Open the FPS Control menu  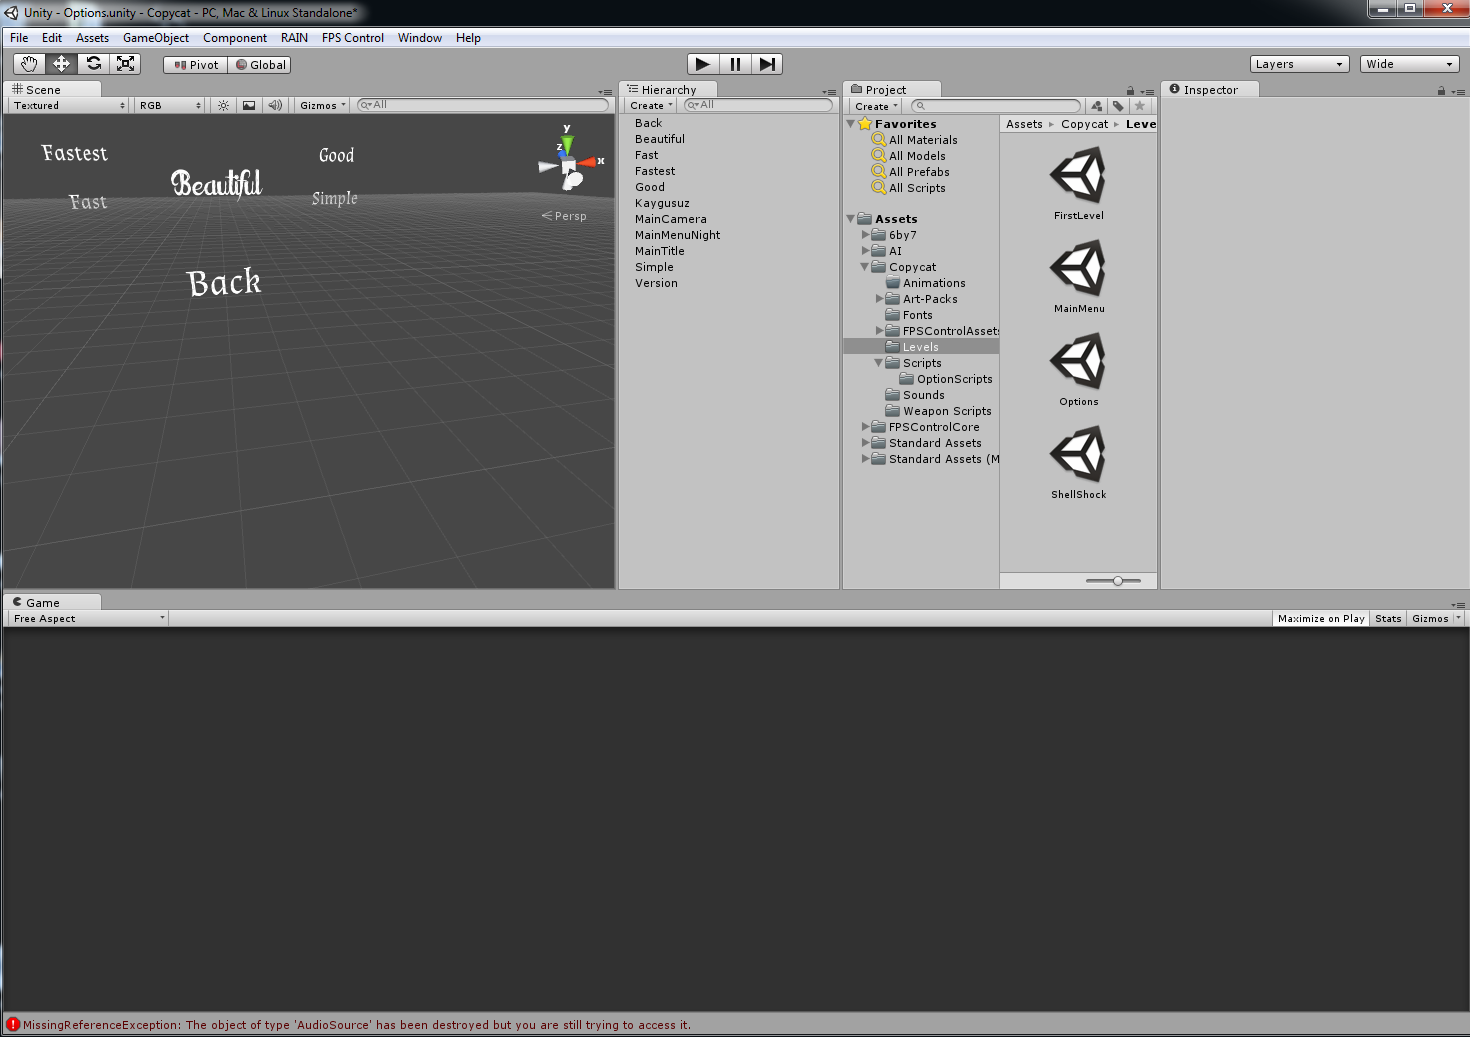(x=353, y=38)
